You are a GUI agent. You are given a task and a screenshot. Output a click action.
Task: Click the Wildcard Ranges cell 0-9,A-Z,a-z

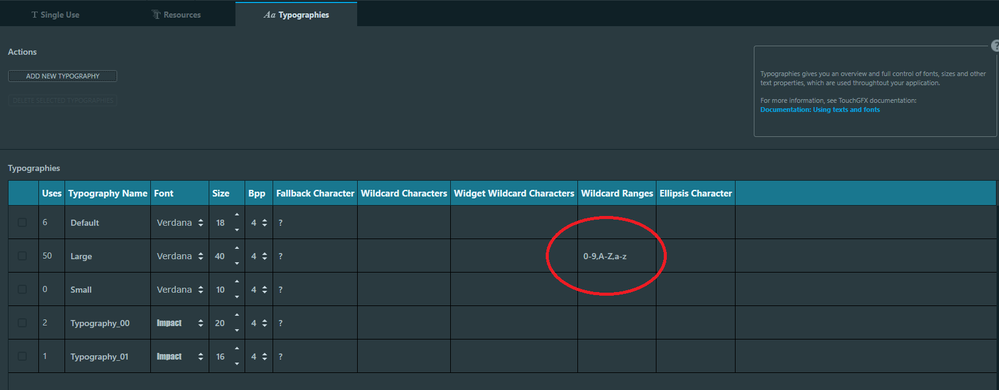click(617, 256)
